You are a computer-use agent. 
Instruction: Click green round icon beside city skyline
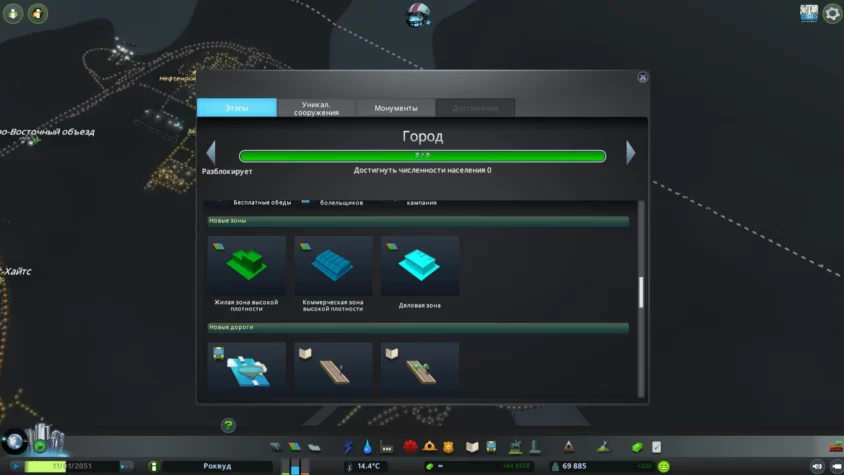tap(40, 446)
